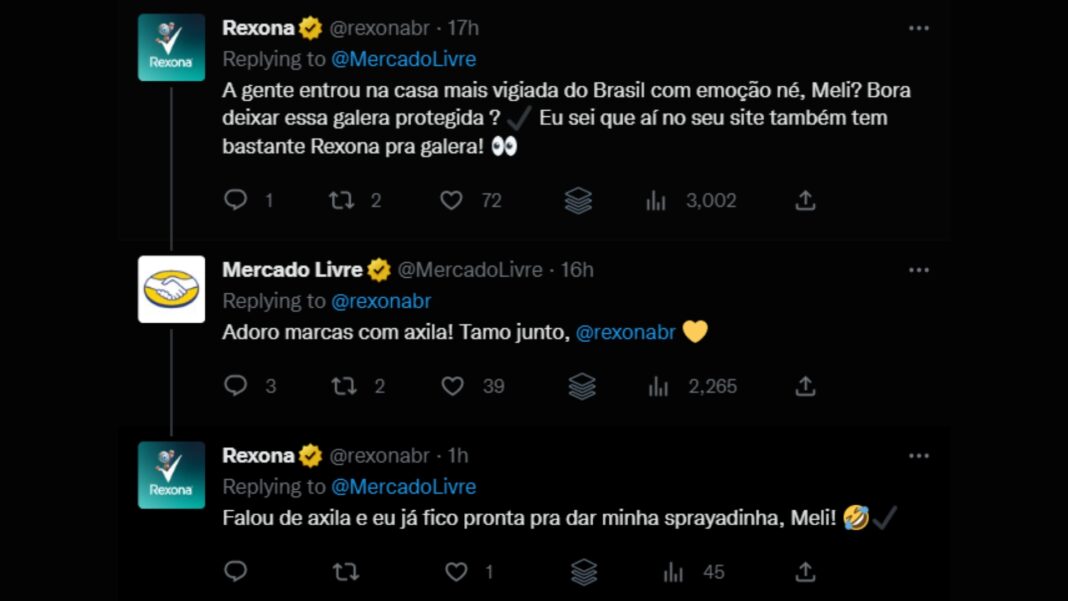The image size is (1068, 601).
Task: Retweet Rexona's latest 1h tweet
Action: [x=346, y=572]
